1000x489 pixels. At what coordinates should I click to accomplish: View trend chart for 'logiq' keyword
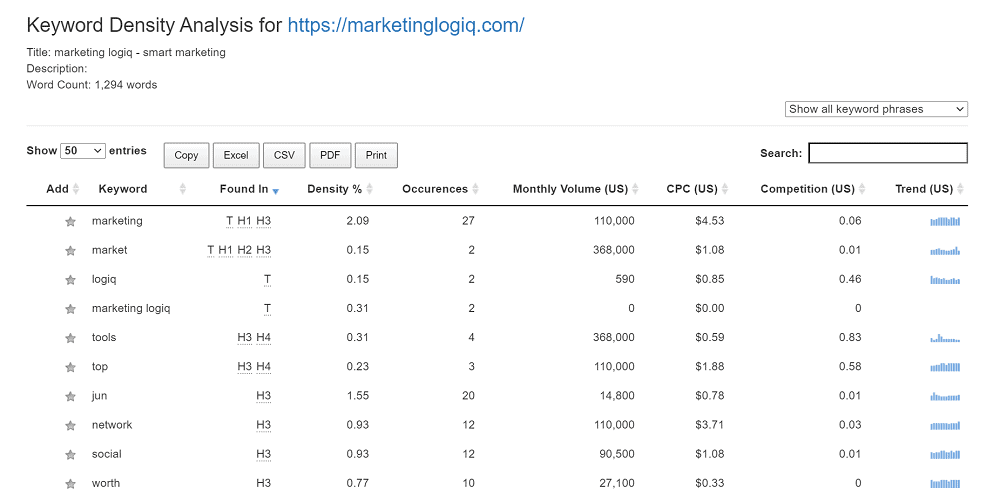click(945, 279)
